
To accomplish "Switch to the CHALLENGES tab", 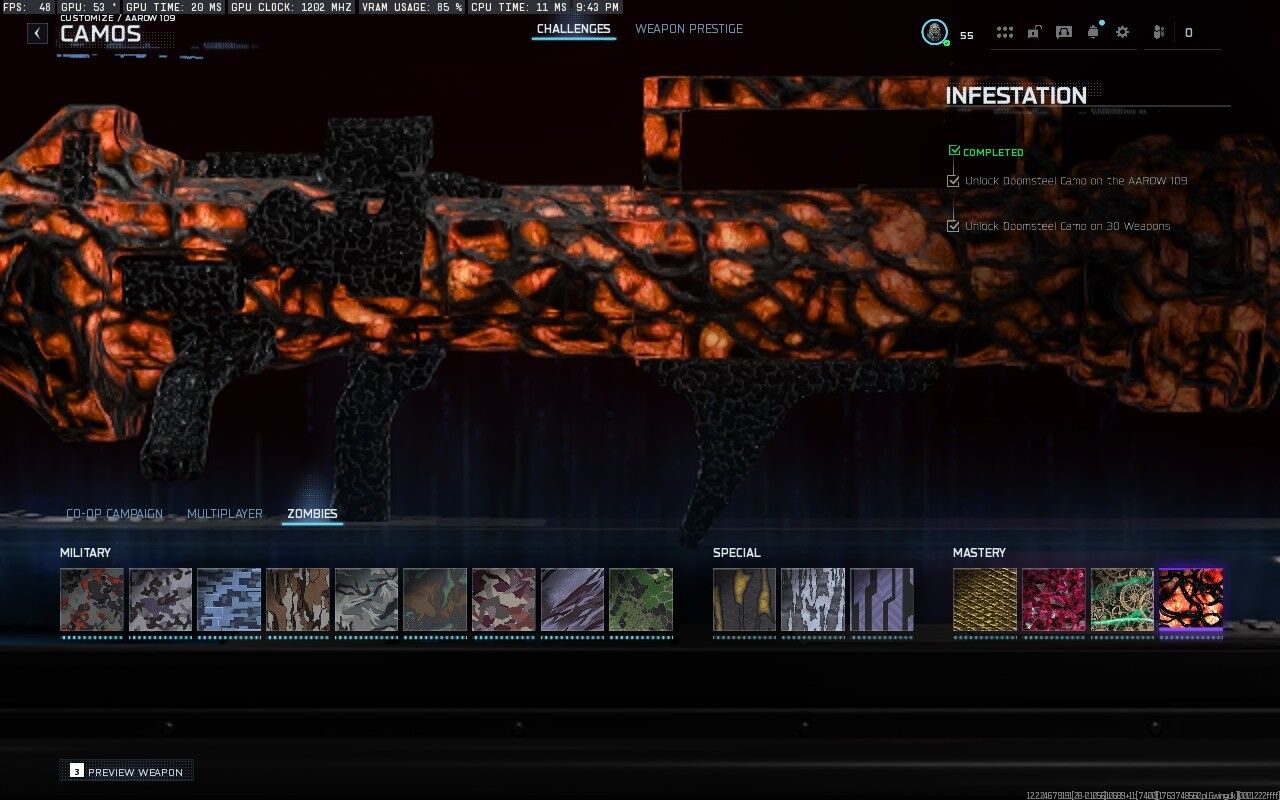I will [573, 29].
